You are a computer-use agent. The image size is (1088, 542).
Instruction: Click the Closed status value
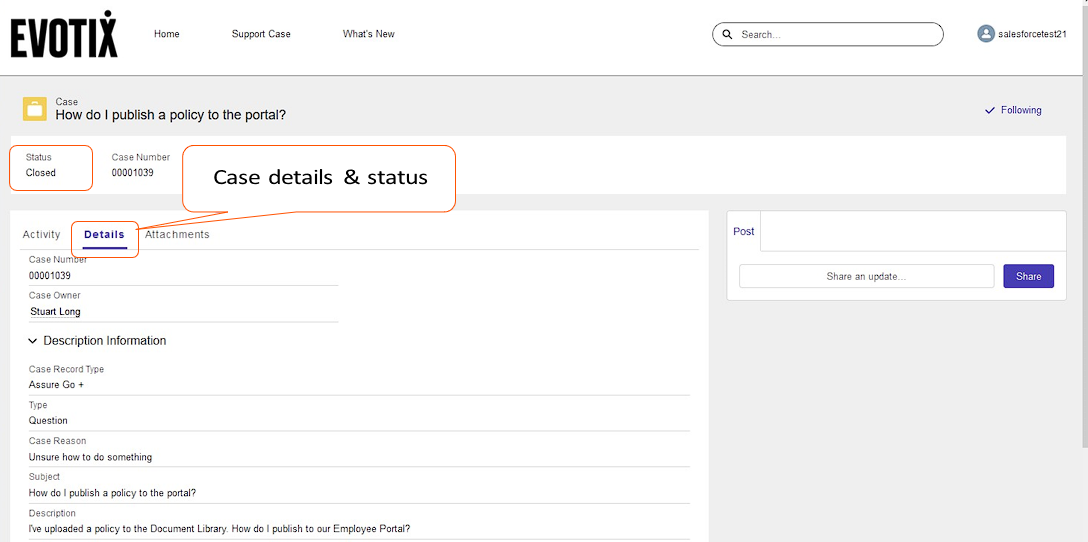point(41,173)
